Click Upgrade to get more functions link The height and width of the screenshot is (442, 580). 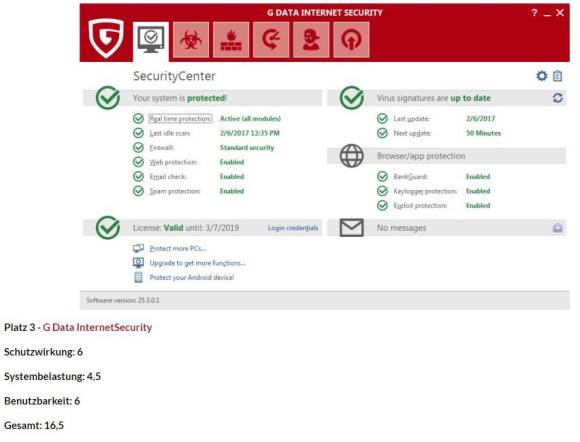coord(198,263)
